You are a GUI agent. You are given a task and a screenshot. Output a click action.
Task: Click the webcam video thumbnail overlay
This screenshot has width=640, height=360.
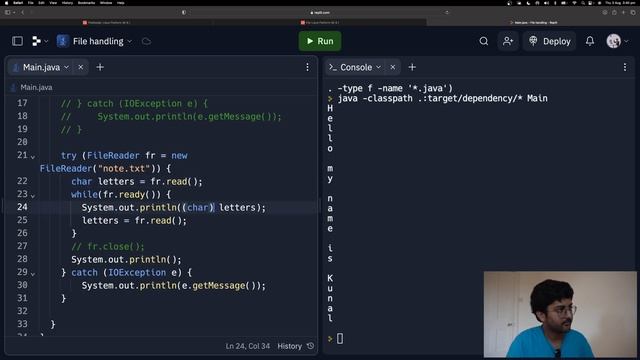560,314
